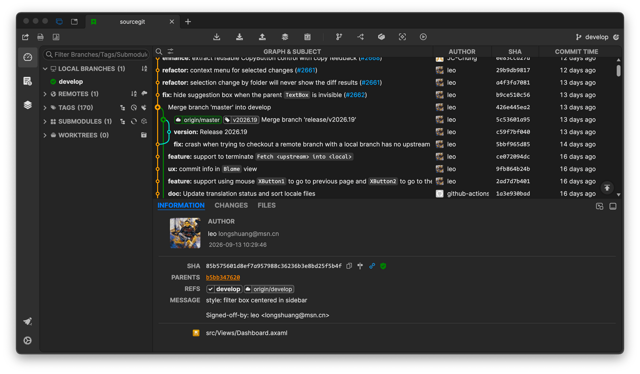The height and width of the screenshot is (374, 640).
Task: Jump to top using arrow button in history
Action: click(607, 188)
